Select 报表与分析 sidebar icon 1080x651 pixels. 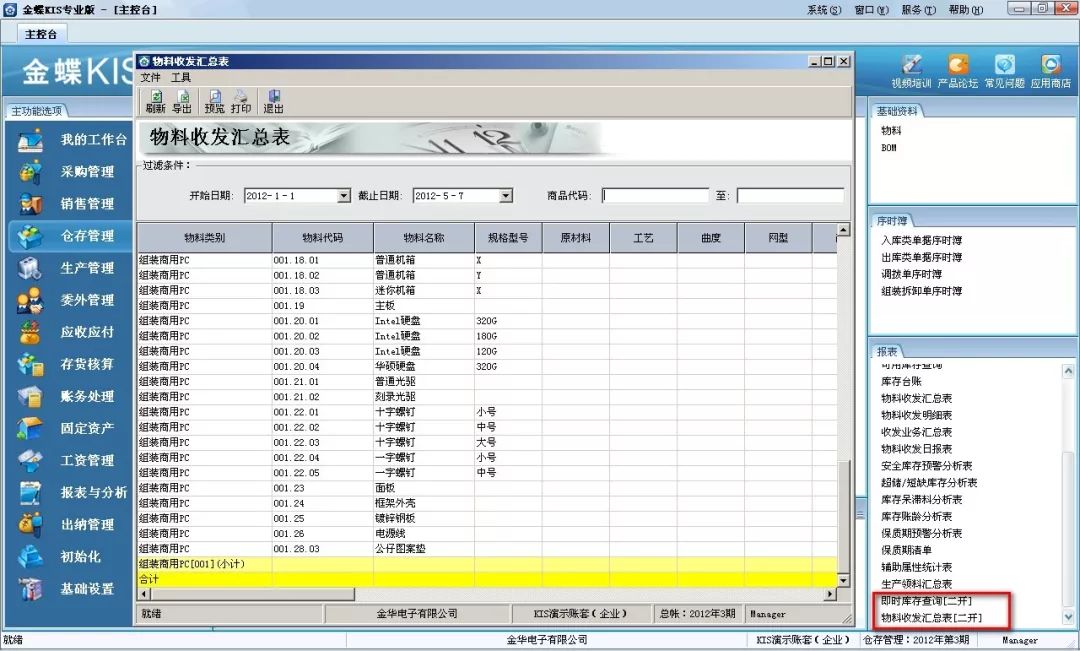pyautogui.click(x=30, y=493)
